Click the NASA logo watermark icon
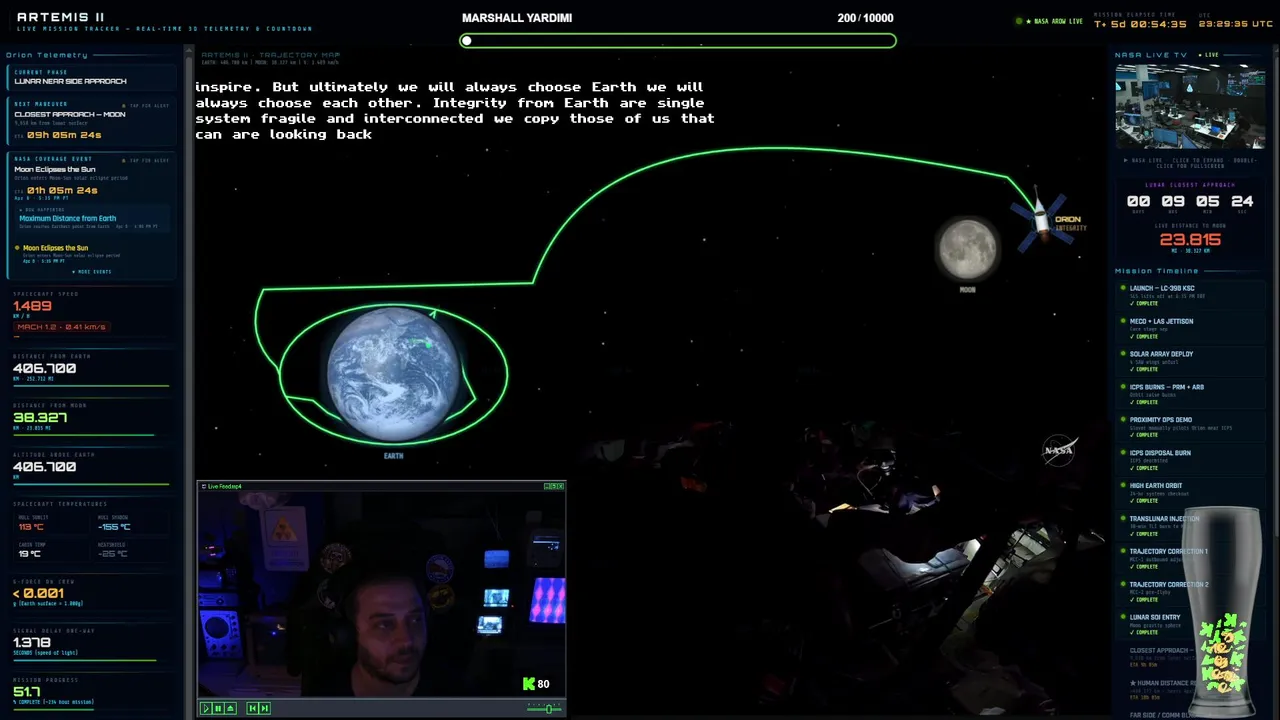1280x720 pixels. pyautogui.click(x=1059, y=450)
